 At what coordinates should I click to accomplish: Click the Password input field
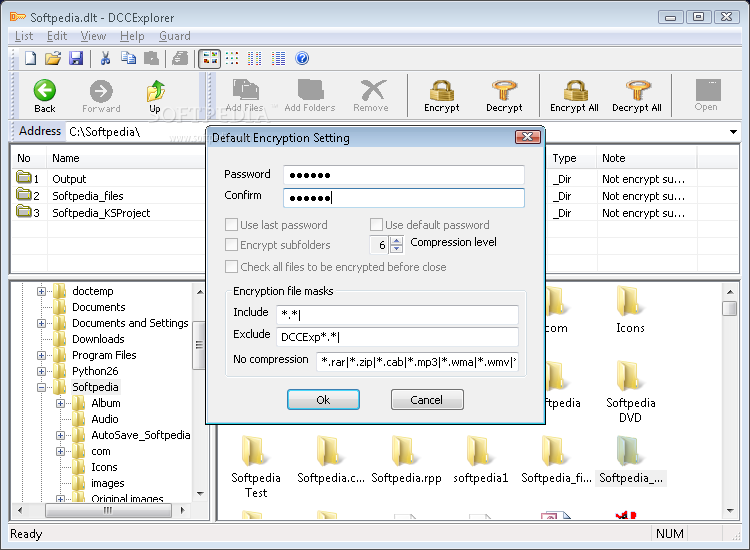[x=404, y=175]
